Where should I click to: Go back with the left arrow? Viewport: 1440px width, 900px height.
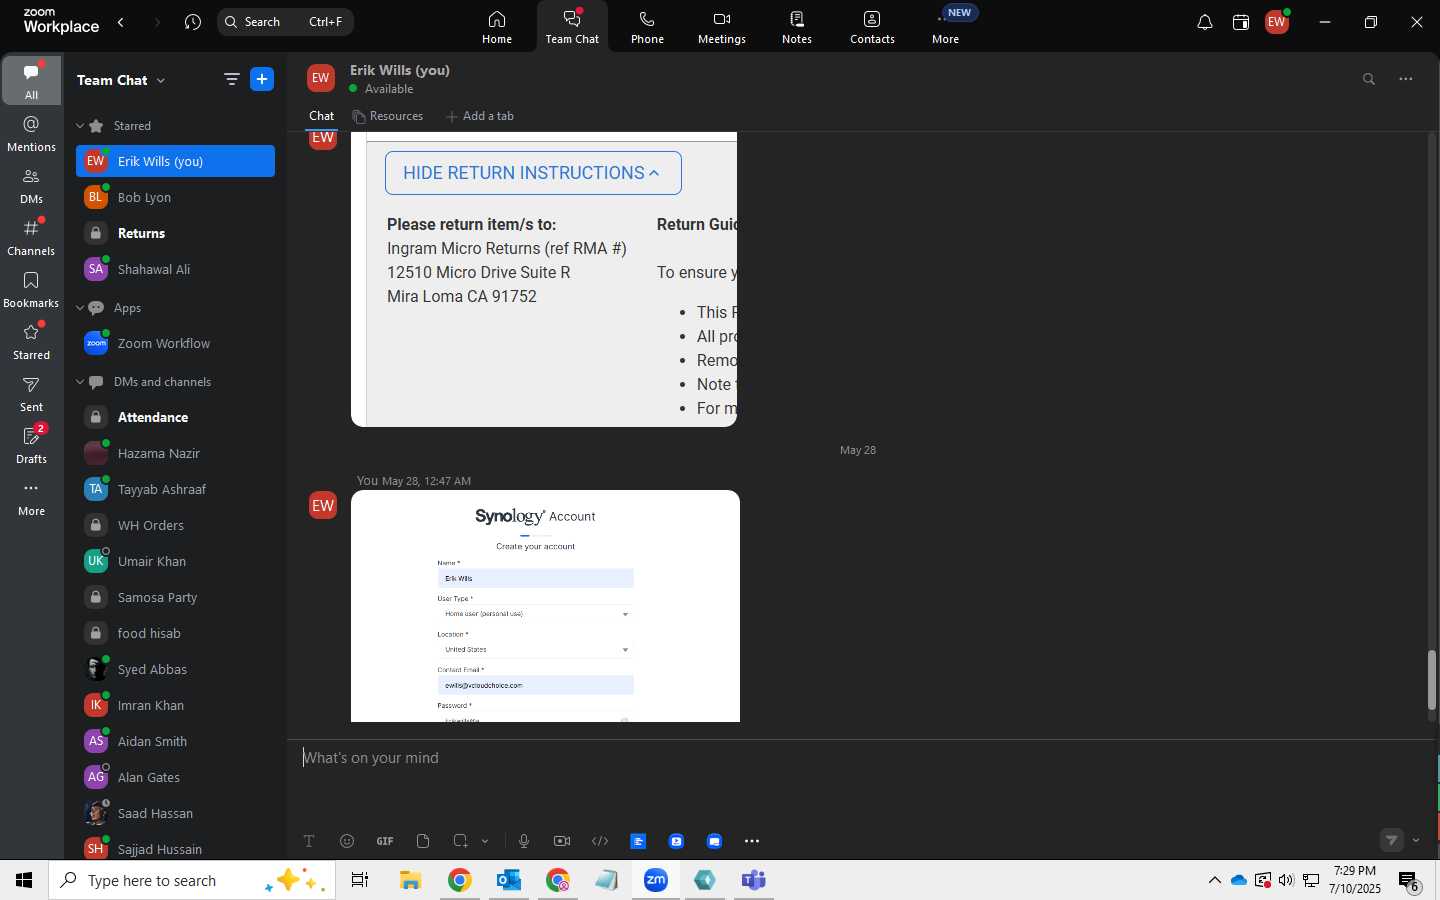pos(121,22)
